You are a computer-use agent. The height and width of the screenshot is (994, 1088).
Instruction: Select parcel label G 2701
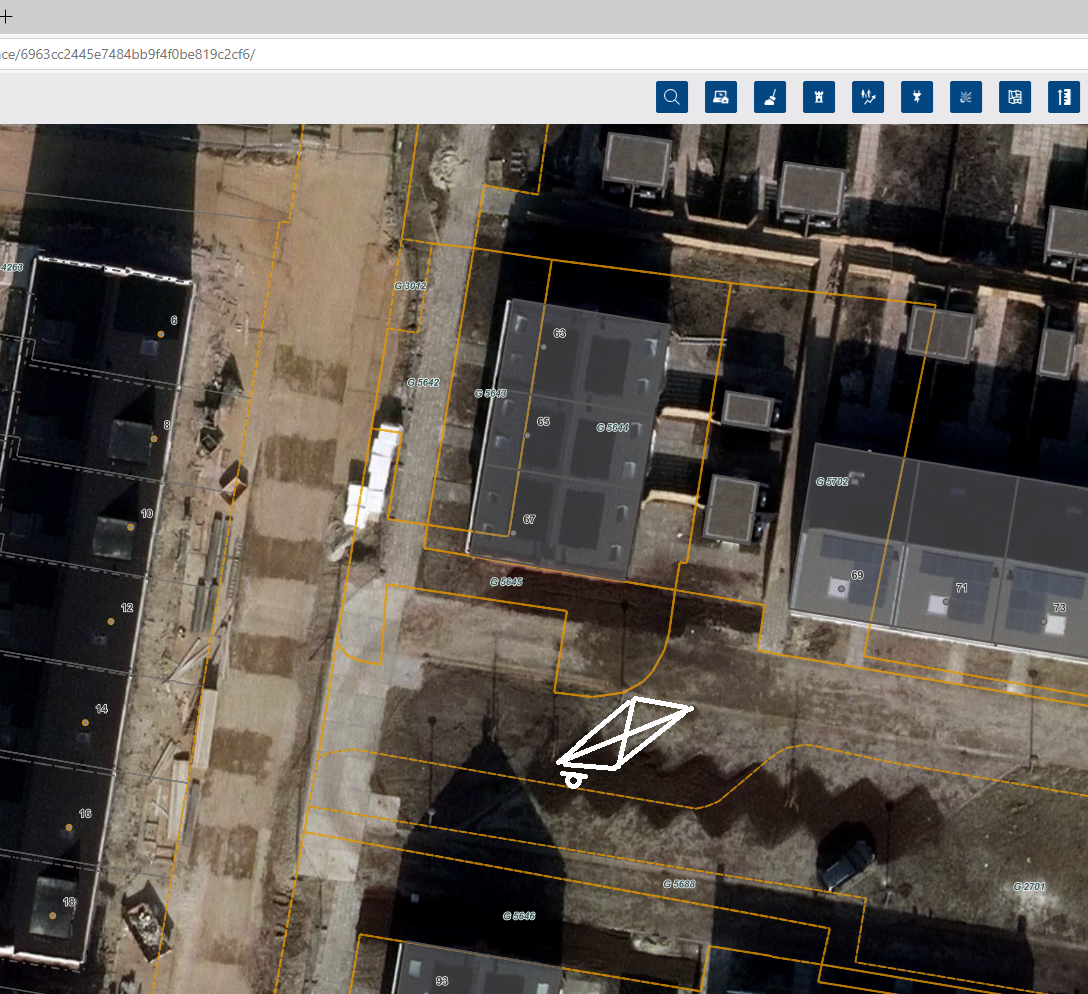click(1029, 887)
